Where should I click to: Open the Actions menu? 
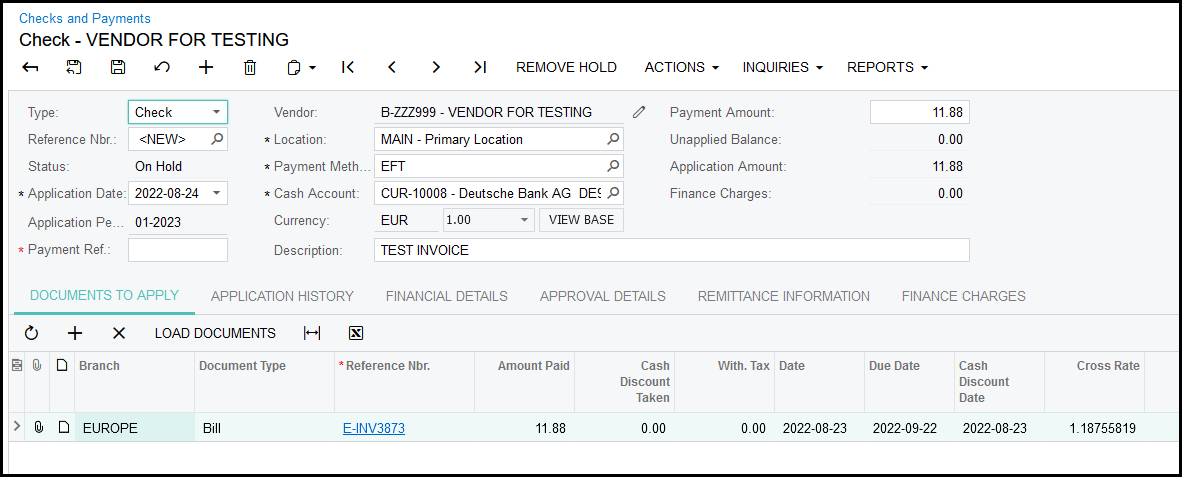tap(681, 67)
